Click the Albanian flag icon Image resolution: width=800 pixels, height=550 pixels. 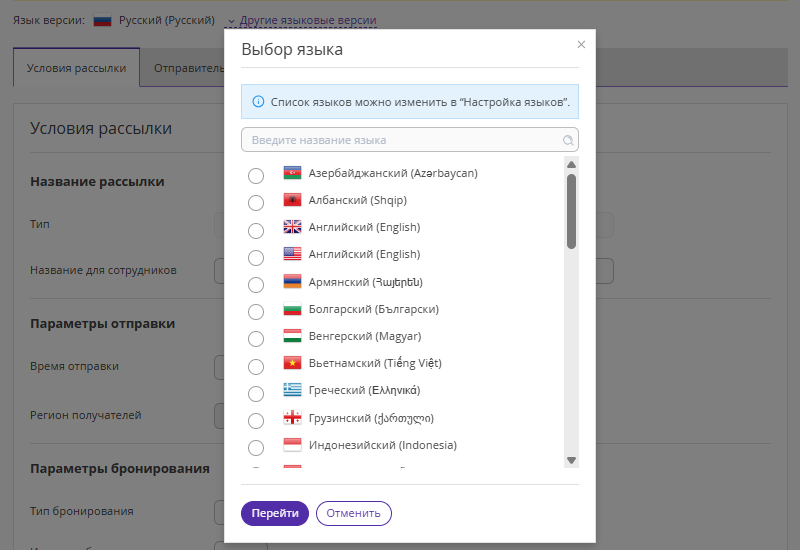(x=292, y=200)
